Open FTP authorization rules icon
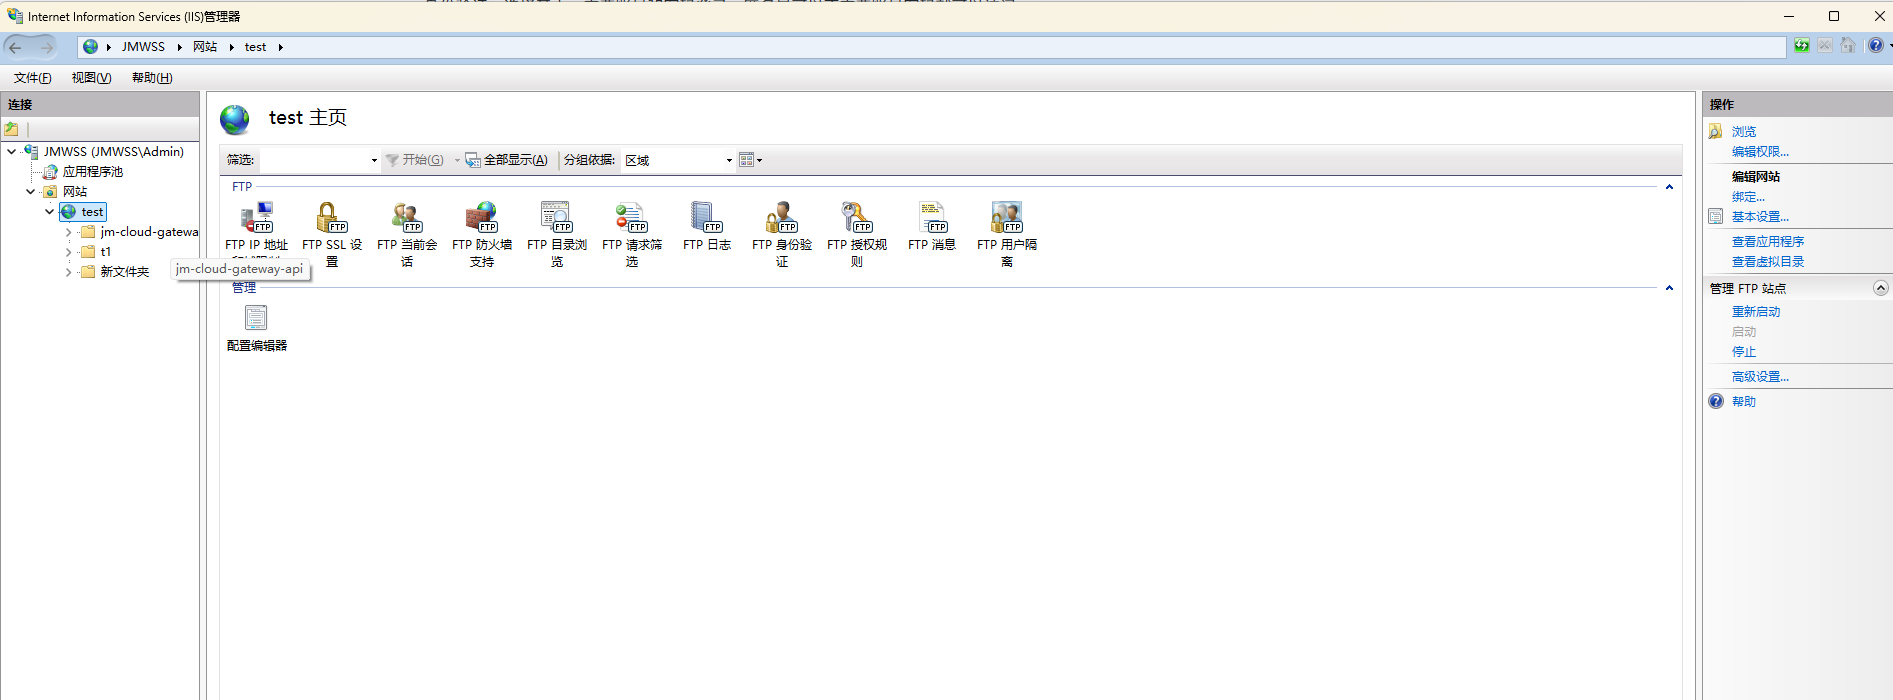The image size is (1893, 700). tap(856, 218)
